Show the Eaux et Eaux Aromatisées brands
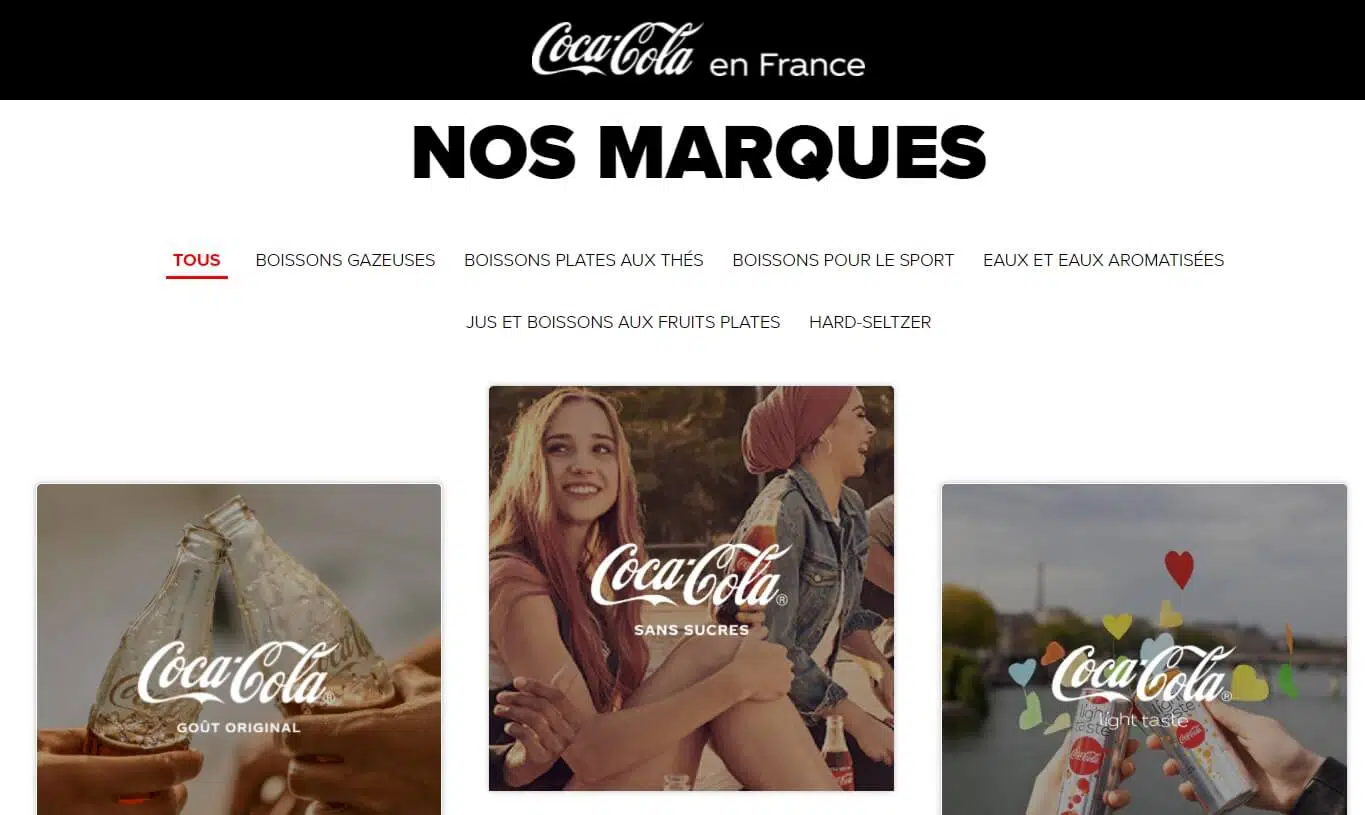 tap(1103, 260)
